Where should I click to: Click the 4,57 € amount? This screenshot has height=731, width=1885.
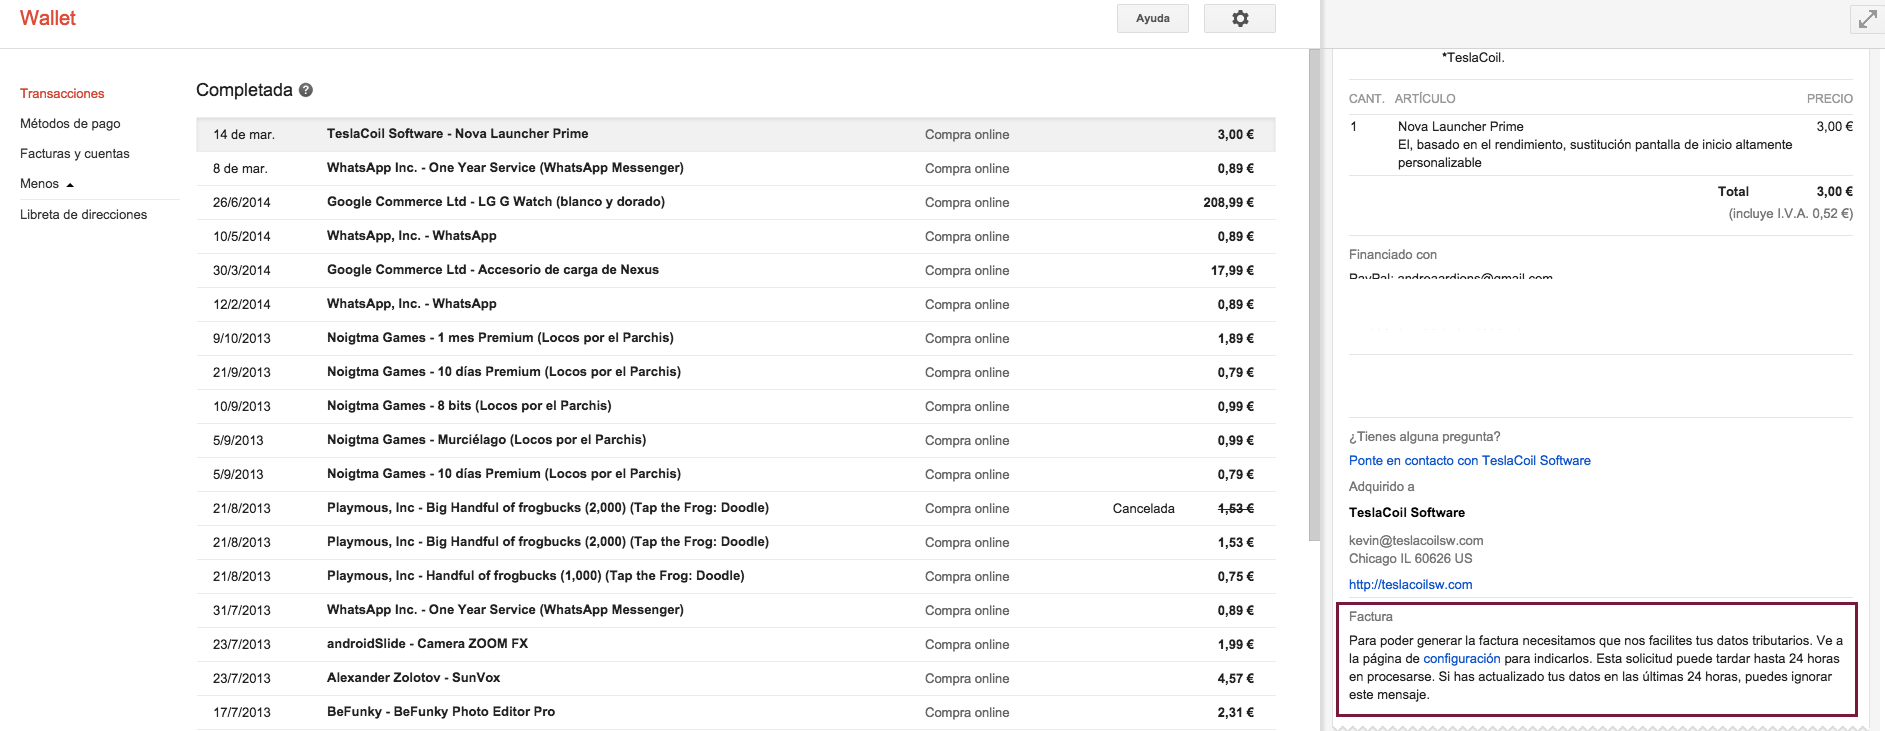coord(1235,678)
